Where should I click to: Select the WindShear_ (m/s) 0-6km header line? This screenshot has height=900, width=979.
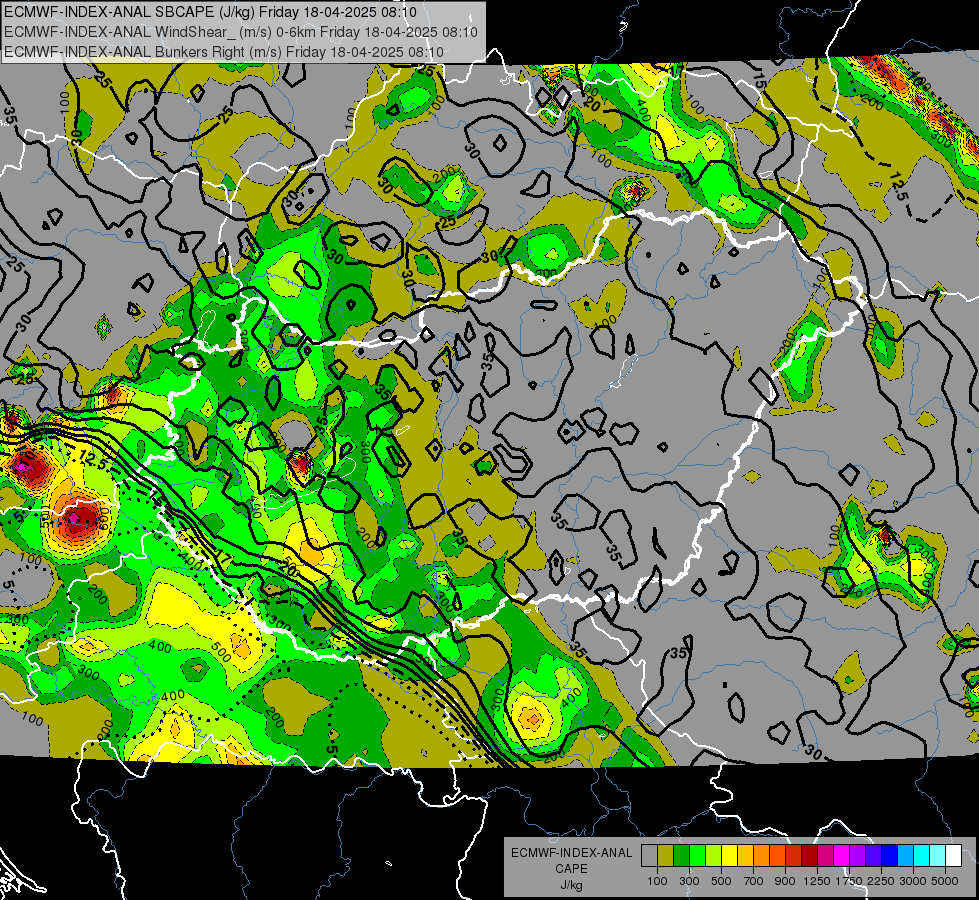tap(241, 32)
